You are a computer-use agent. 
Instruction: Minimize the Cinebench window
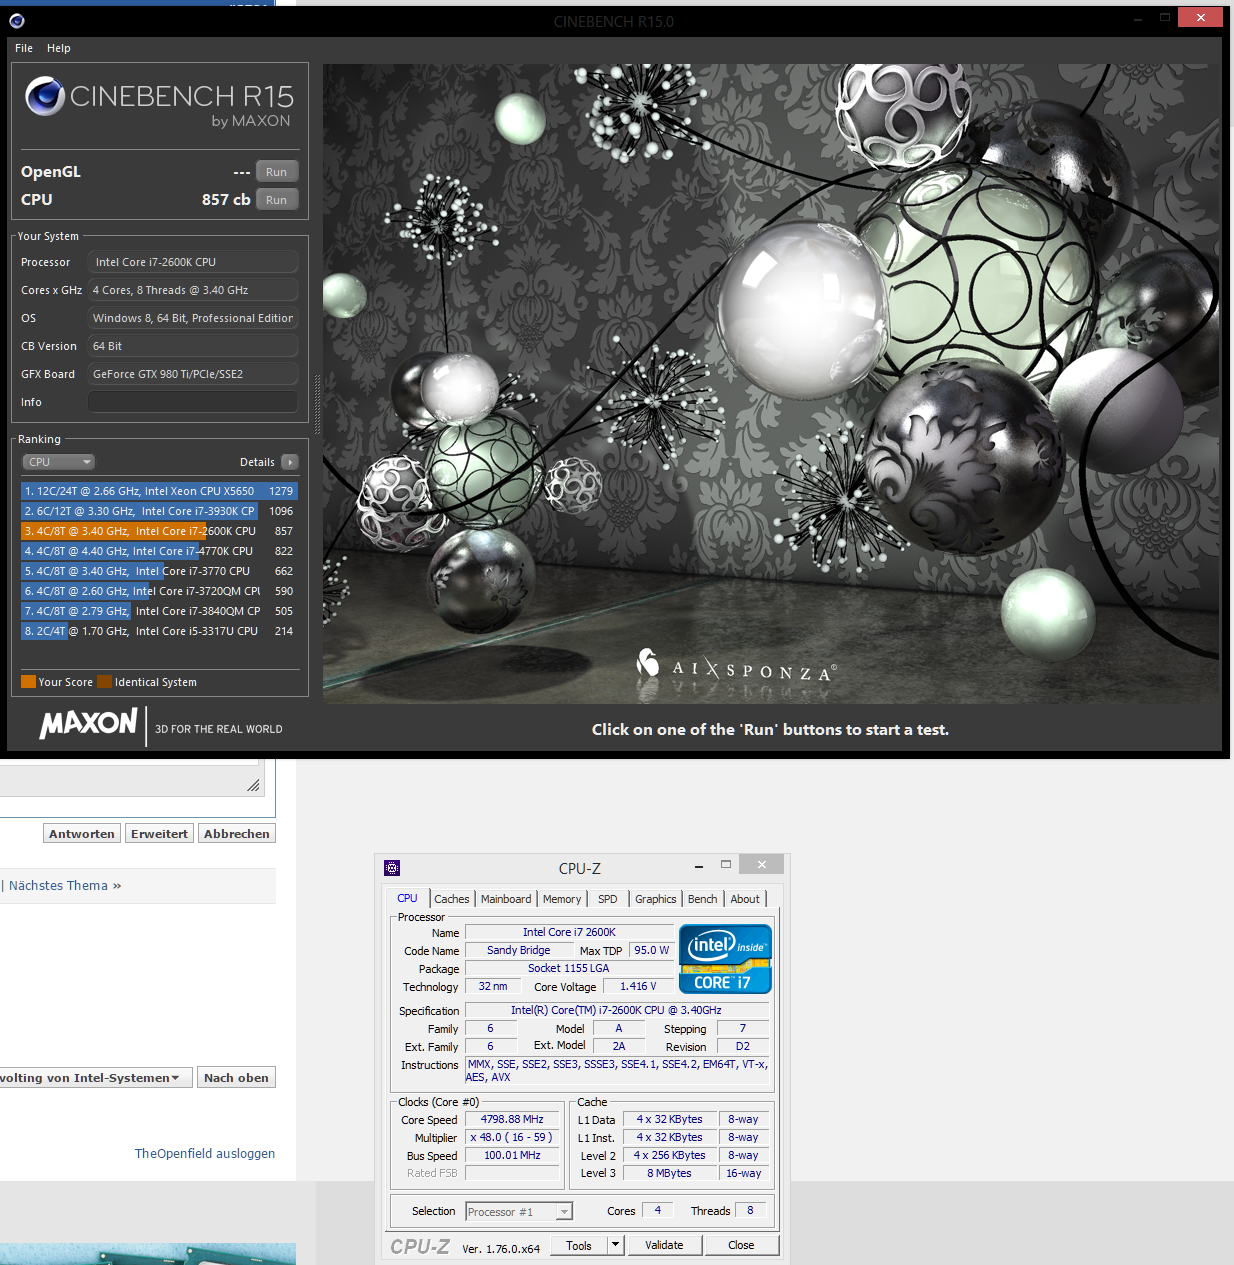1138,18
